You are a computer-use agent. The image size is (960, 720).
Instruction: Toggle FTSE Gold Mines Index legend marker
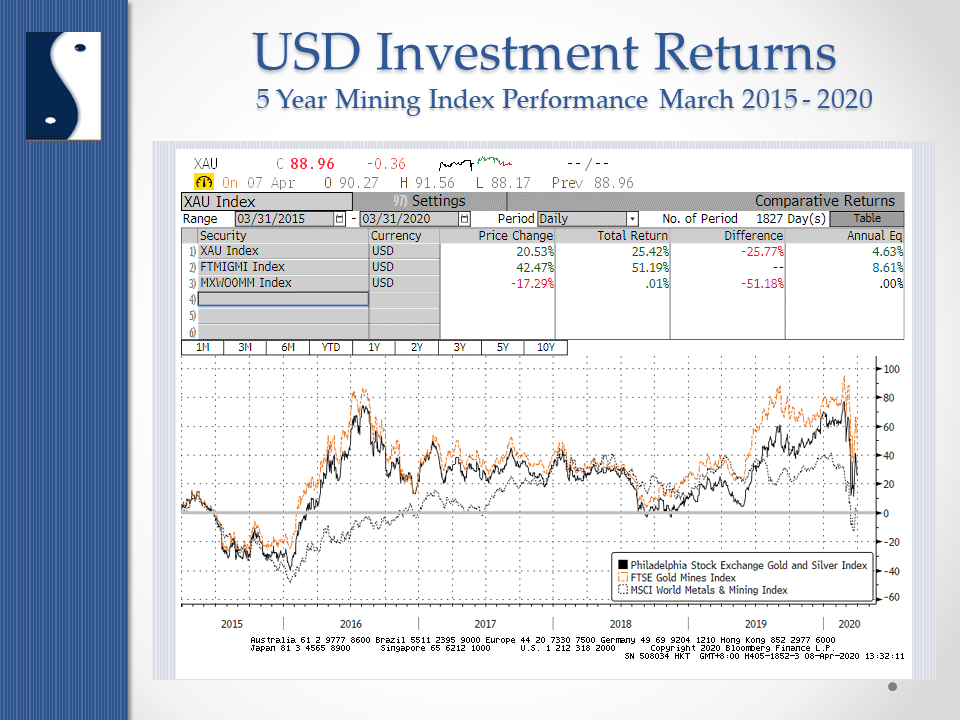click(x=622, y=578)
